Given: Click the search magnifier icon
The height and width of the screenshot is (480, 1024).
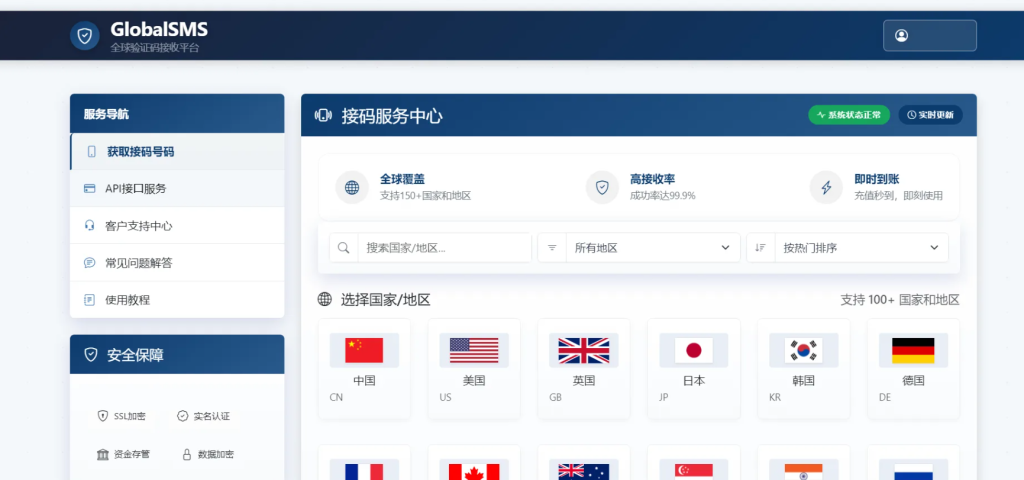Looking at the screenshot, I should pyautogui.click(x=344, y=248).
